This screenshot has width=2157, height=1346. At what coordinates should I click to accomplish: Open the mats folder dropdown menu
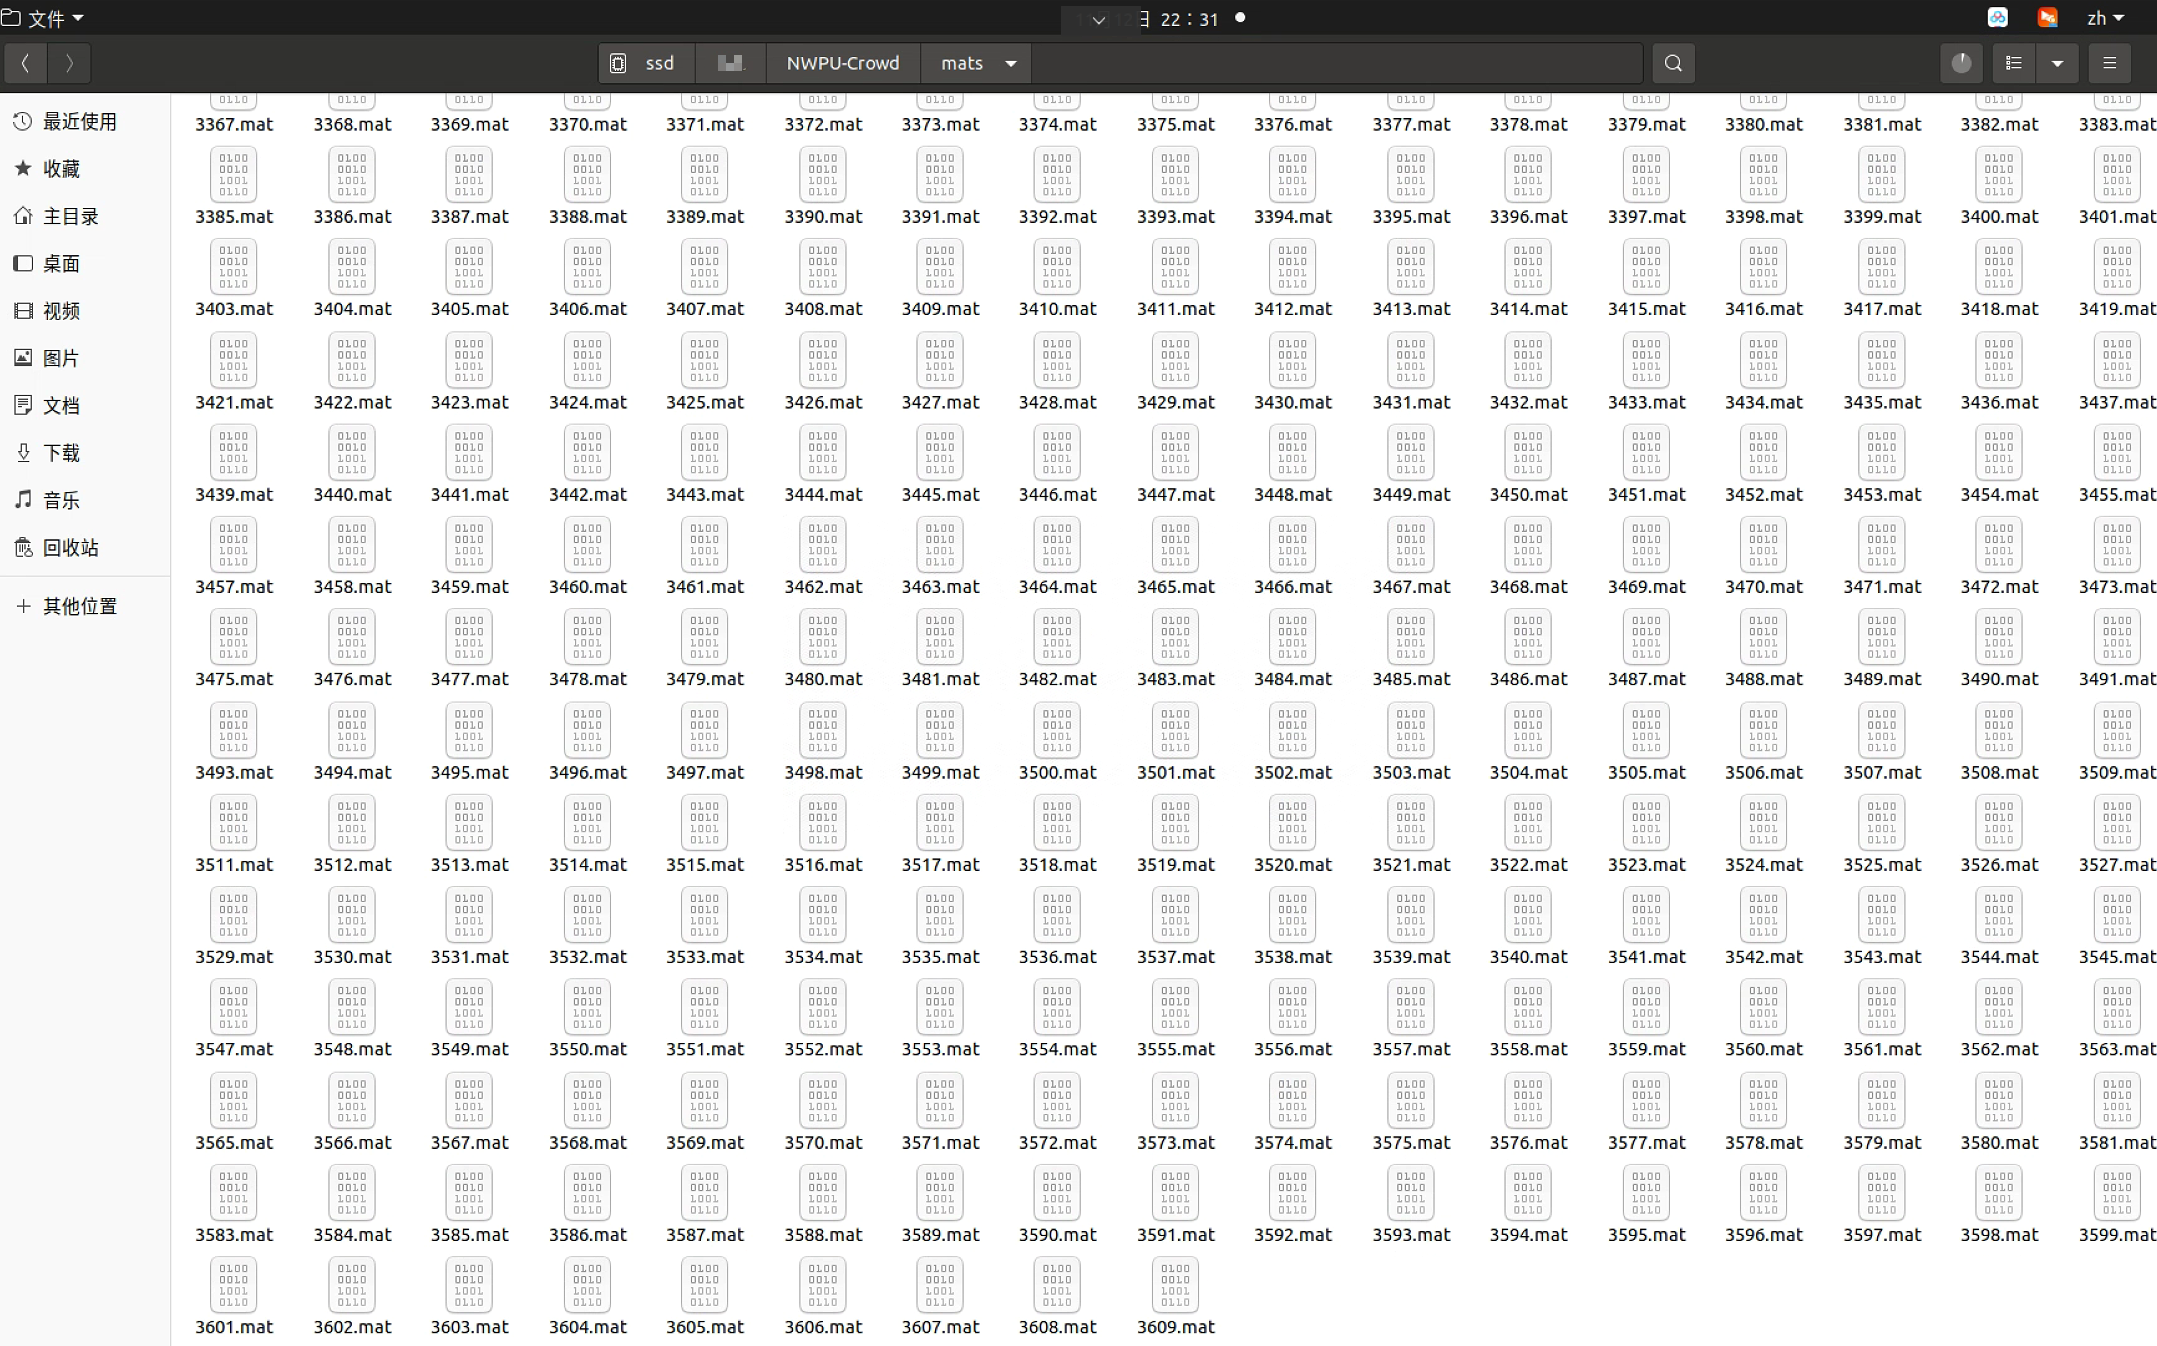pyautogui.click(x=1011, y=63)
